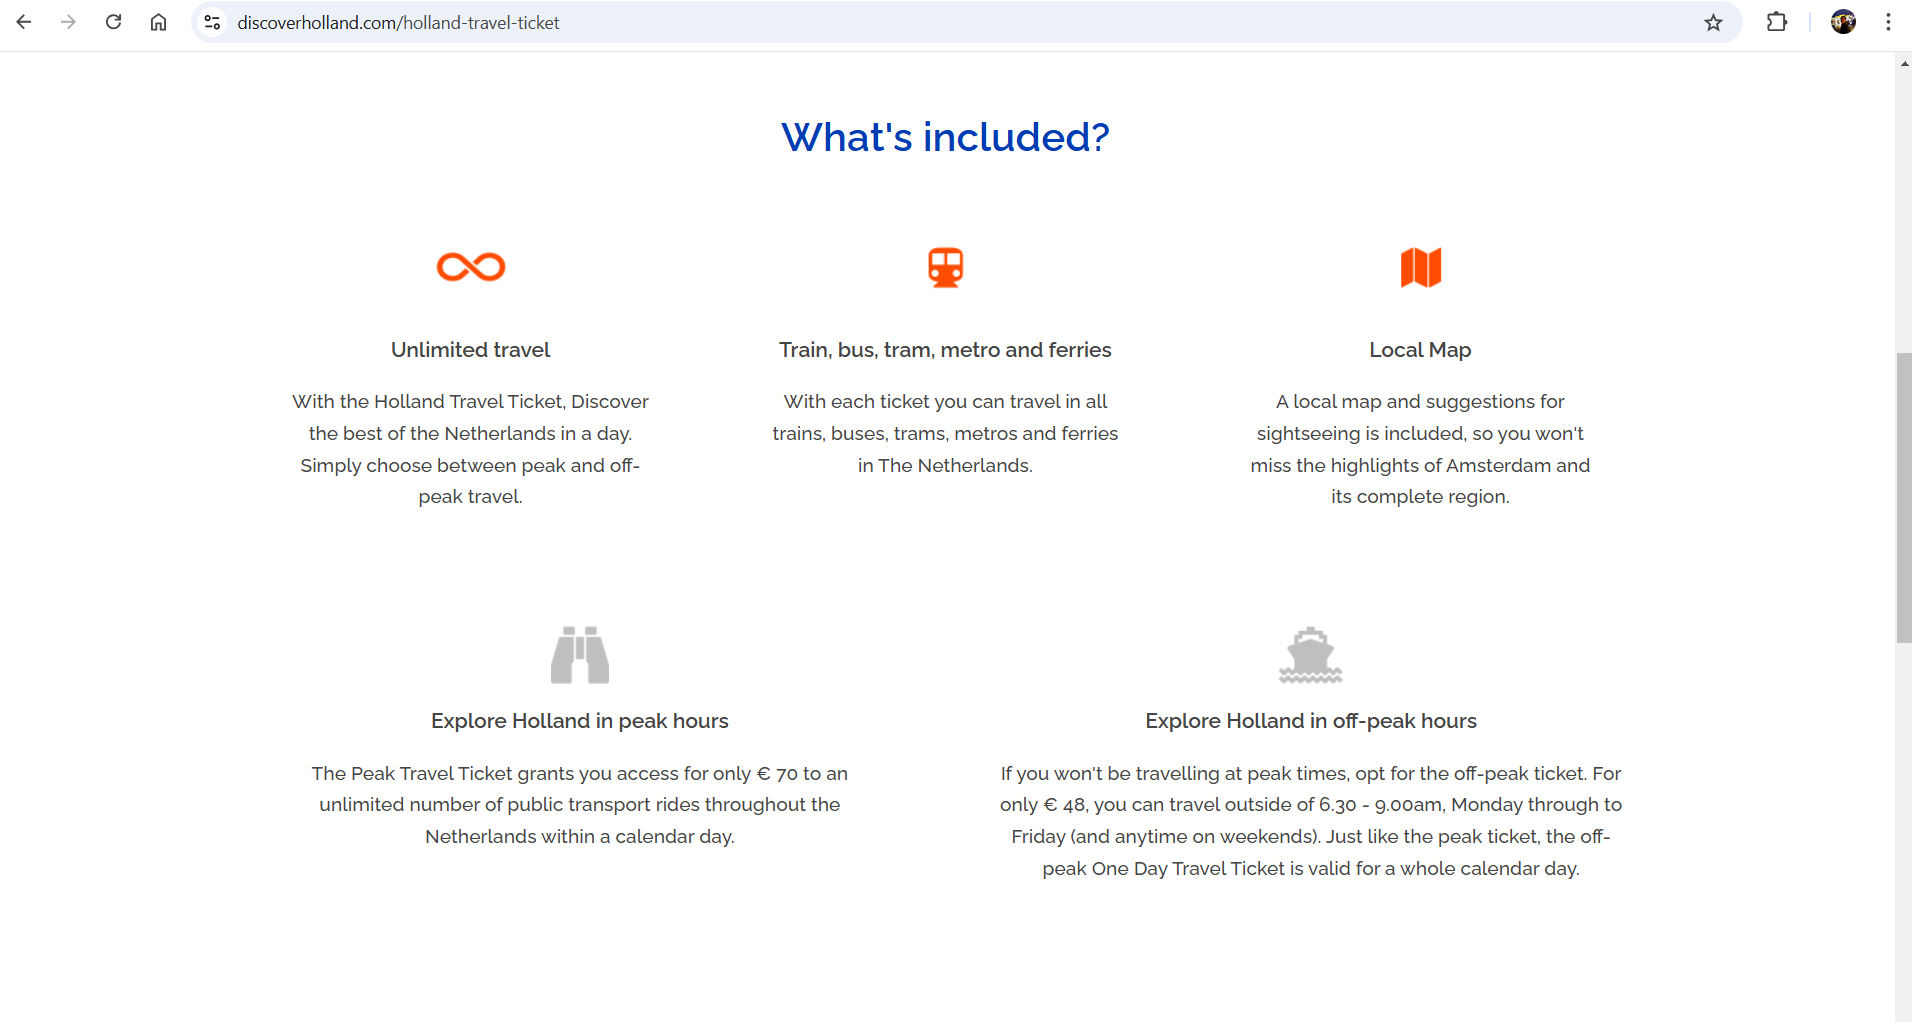Go back to the previous page
Viewport: 1912px width, 1022px height.
click(x=24, y=22)
